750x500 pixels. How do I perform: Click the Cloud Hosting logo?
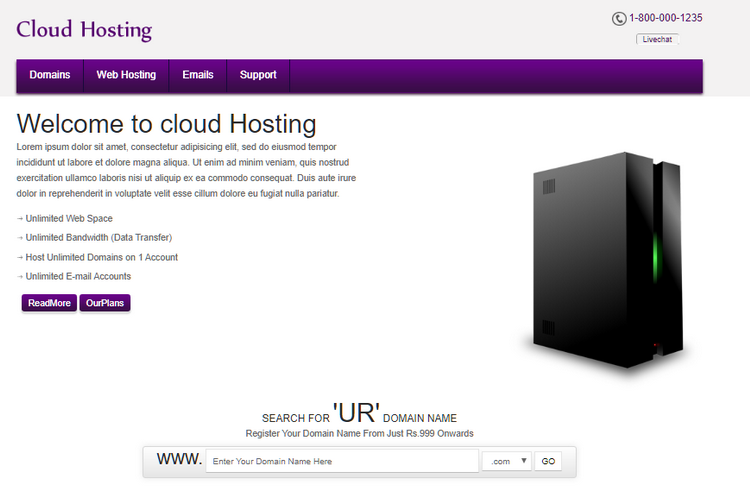coord(84,29)
